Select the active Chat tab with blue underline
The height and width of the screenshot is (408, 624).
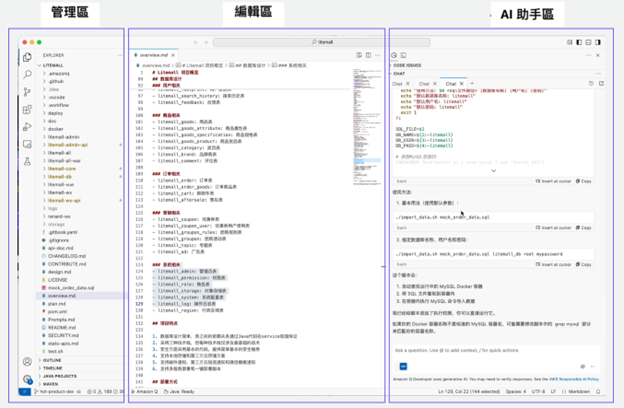451,84
